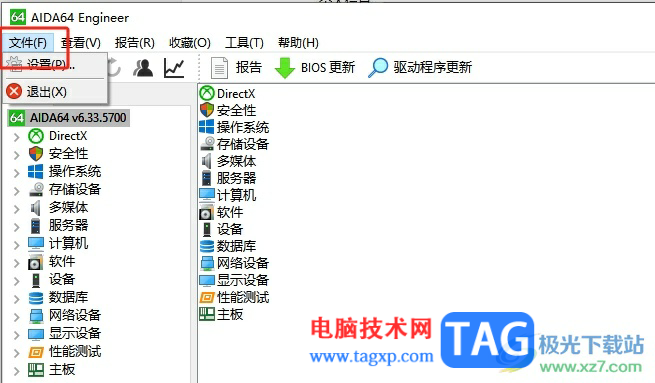
Task: Expand the DirectX tree node
Action: coord(16,137)
